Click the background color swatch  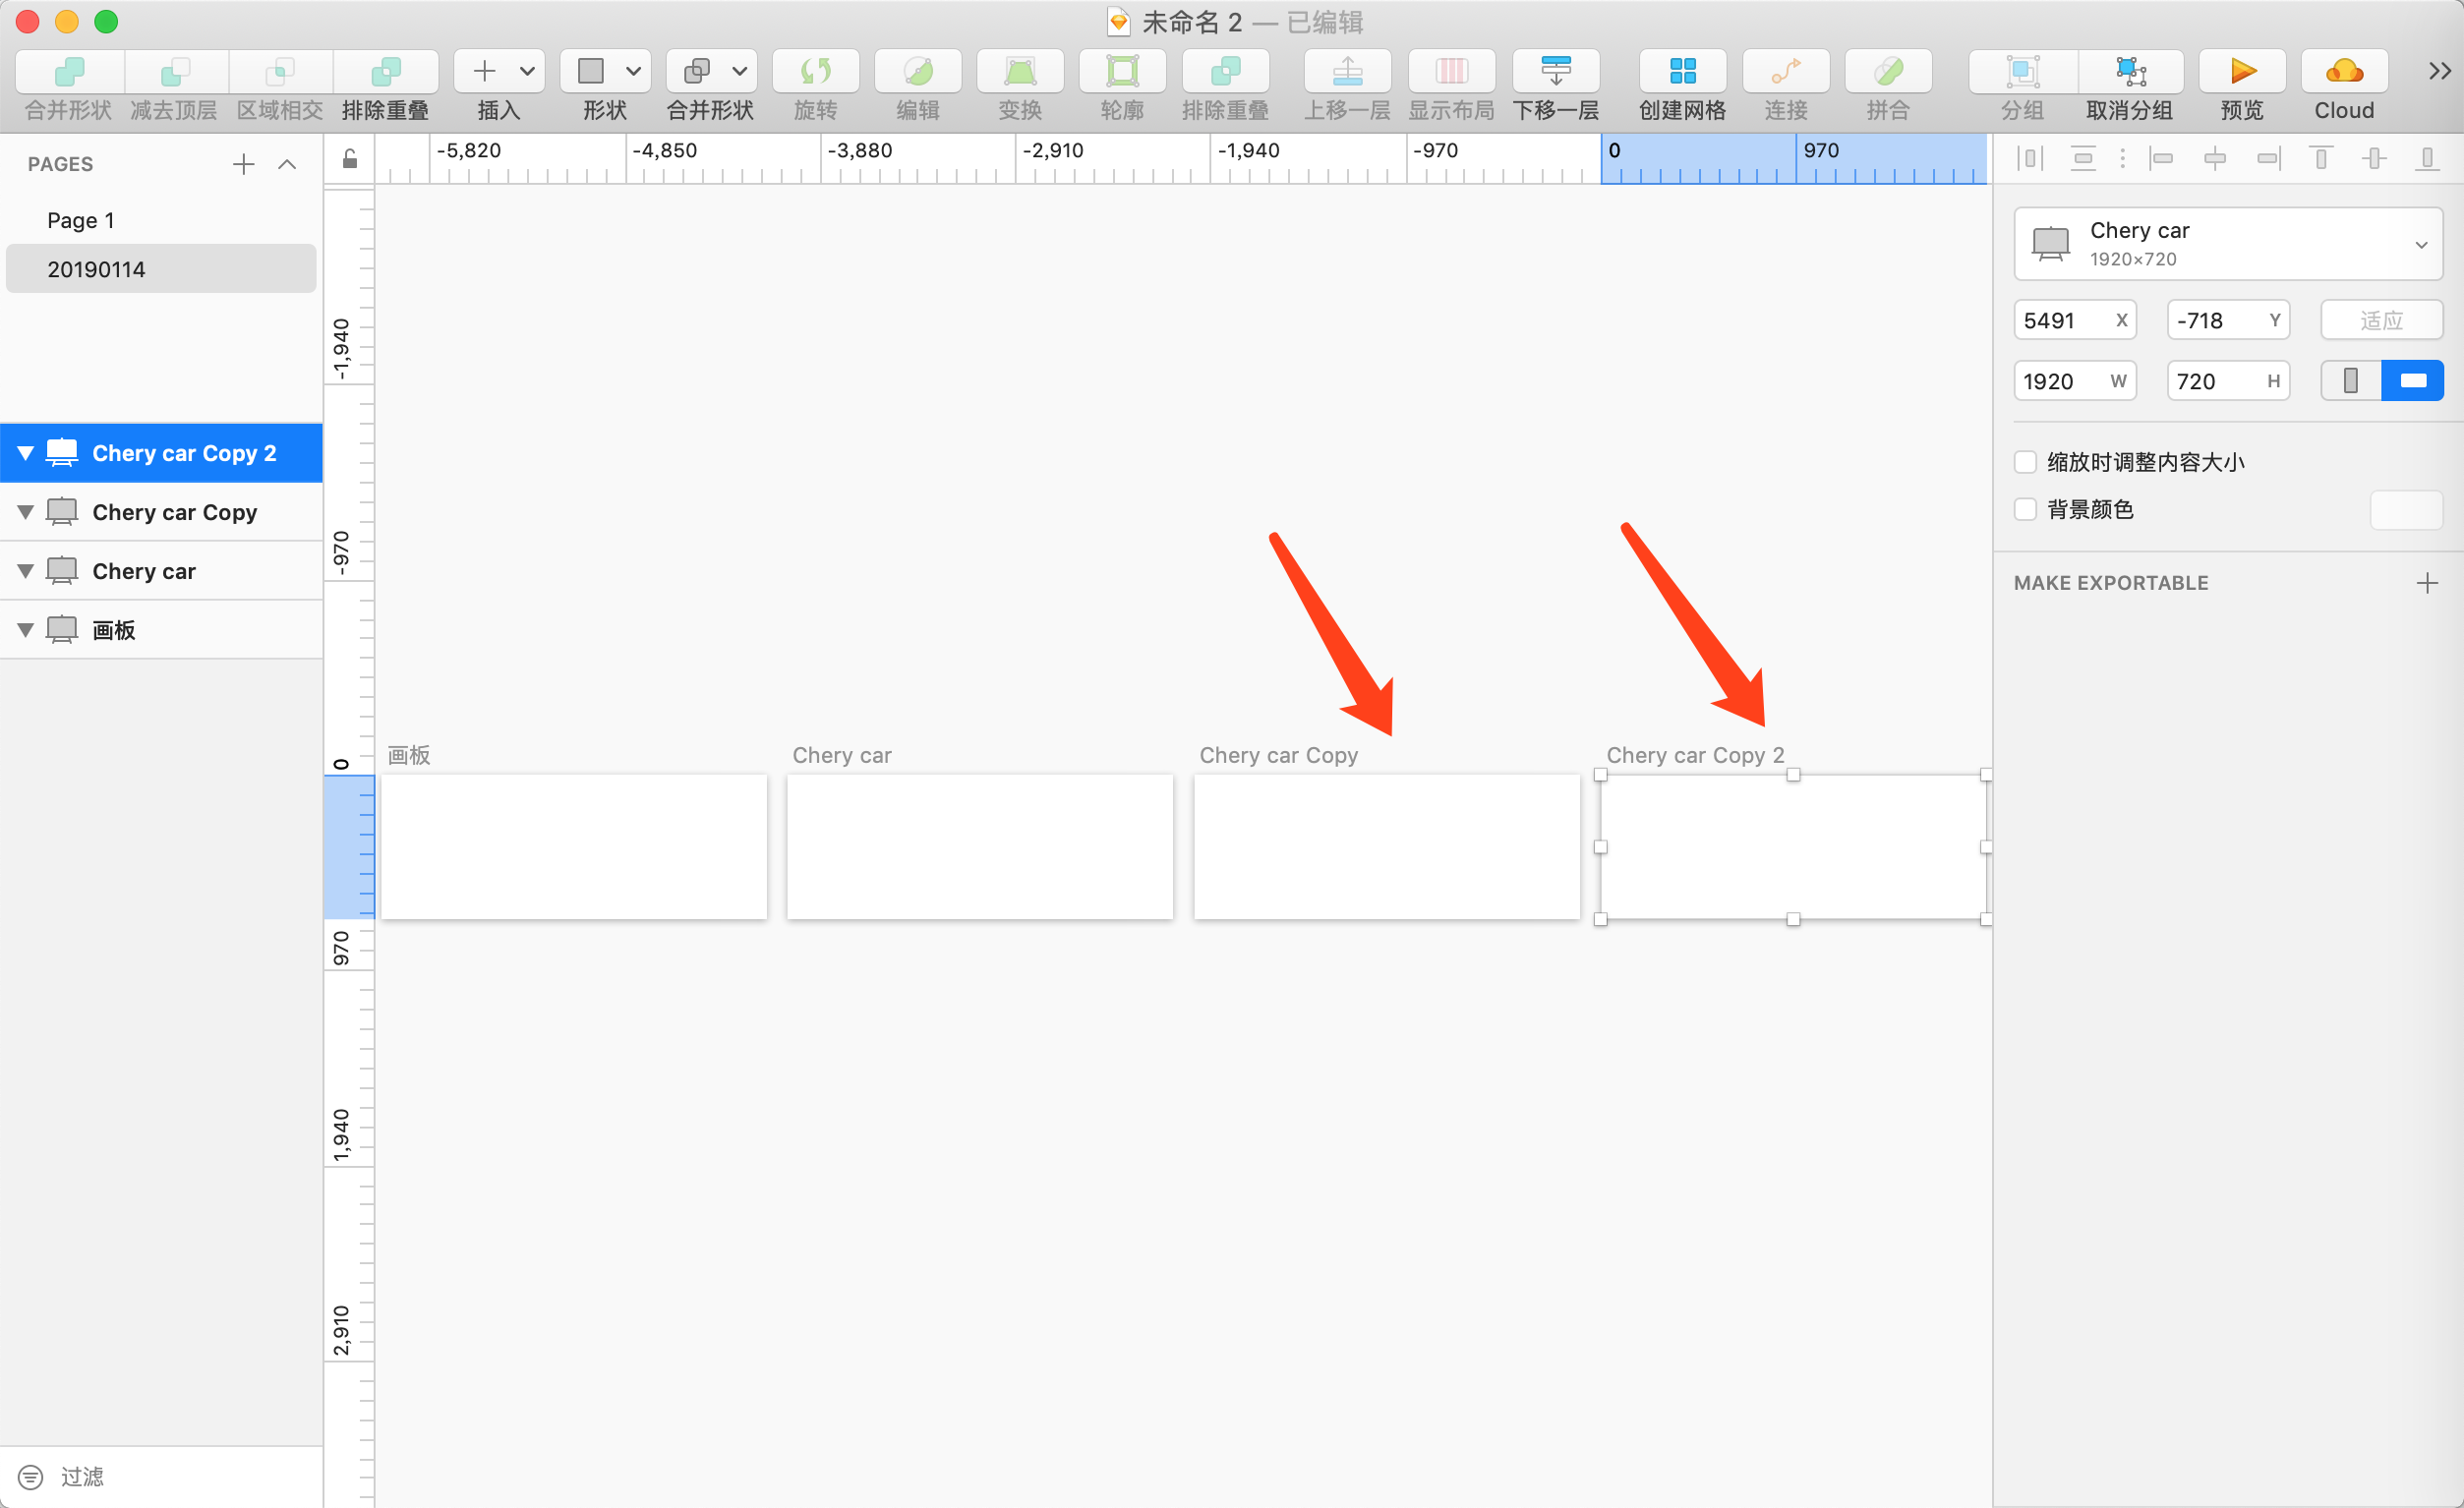tap(2405, 510)
